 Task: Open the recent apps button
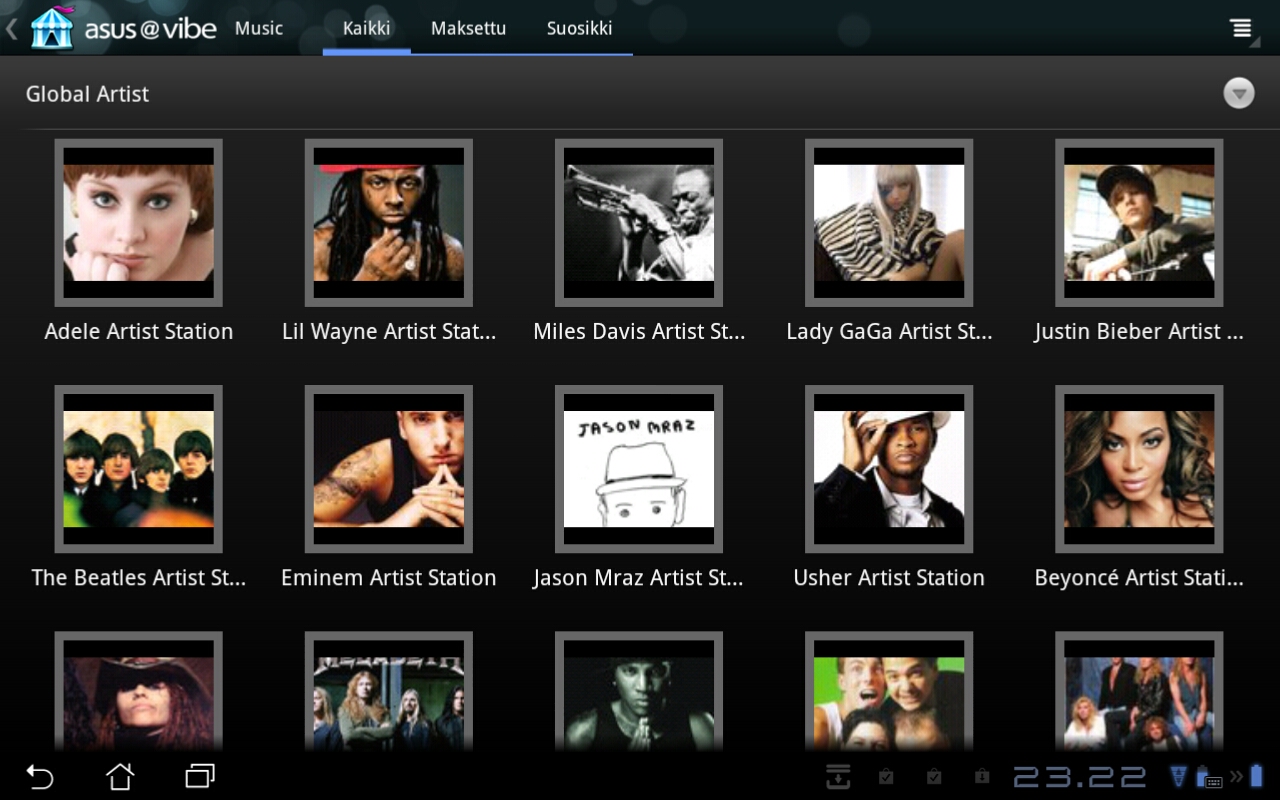200,776
